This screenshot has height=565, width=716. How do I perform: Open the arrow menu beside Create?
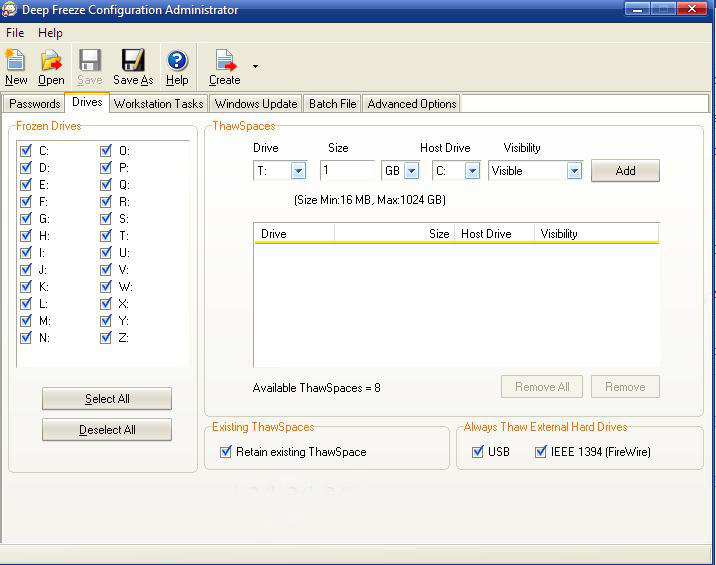[255, 67]
